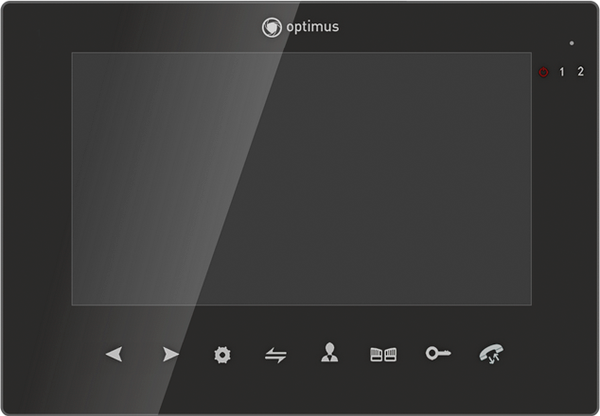
Task: Tap the person monitor view icon
Action: point(329,352)
